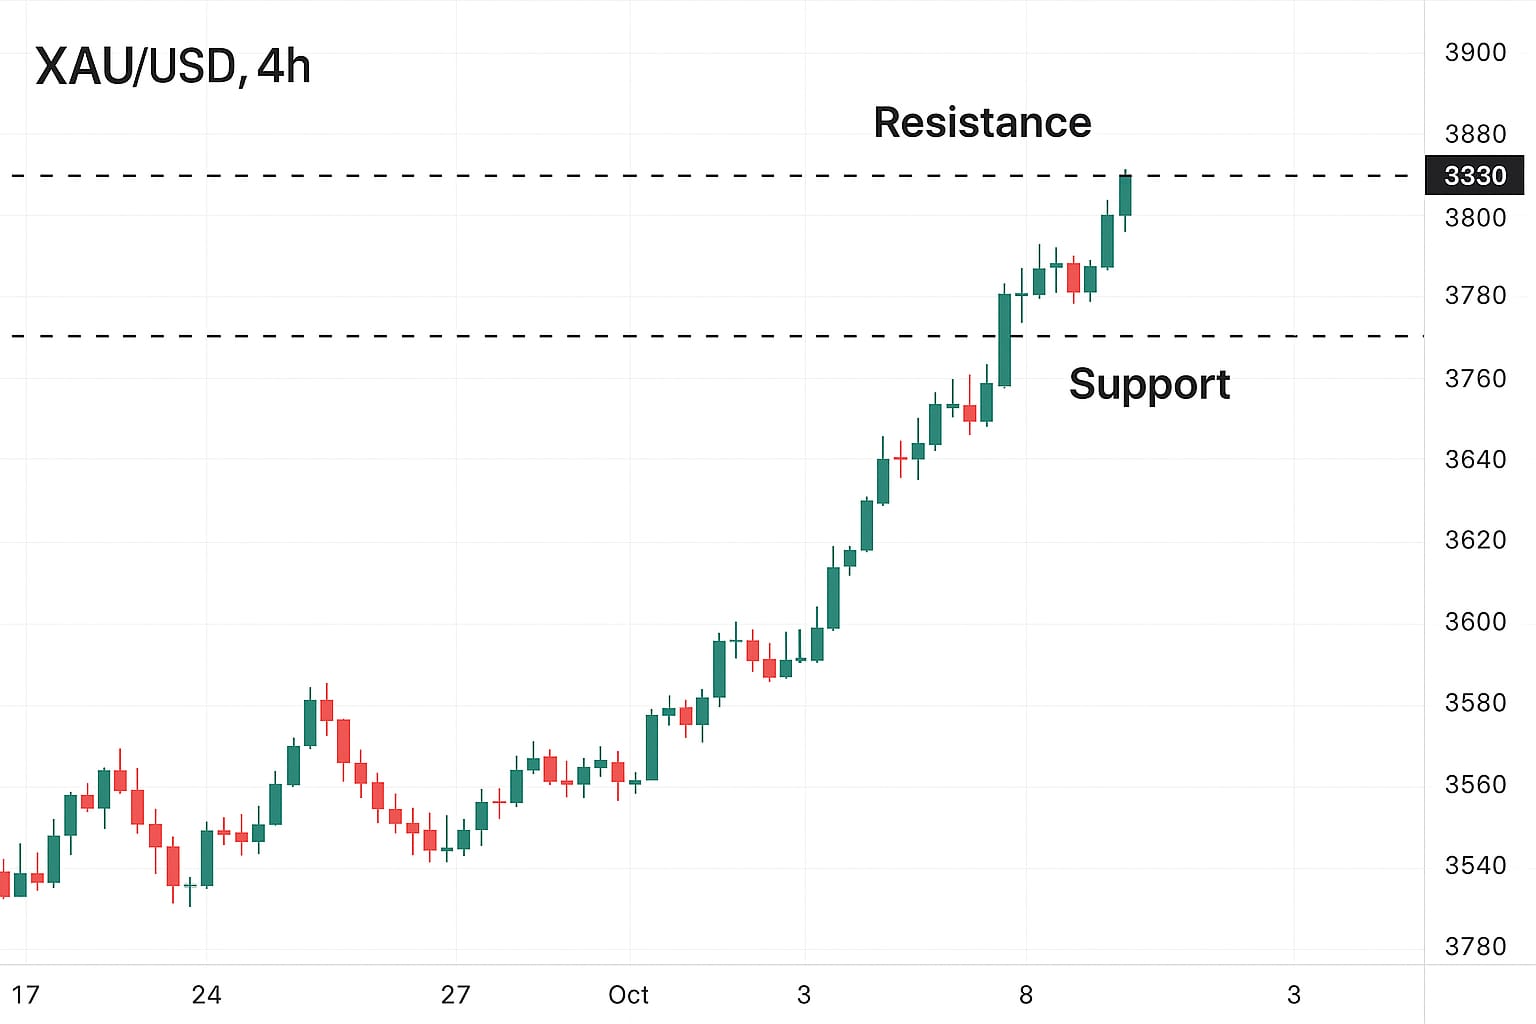Select the 8 date on time axis
The image size is (1536, 1024).
coord(1025,995)
